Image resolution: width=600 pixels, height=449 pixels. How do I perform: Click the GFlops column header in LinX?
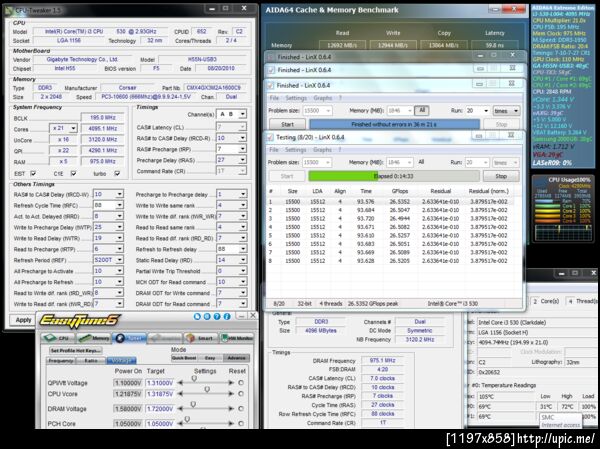(x=399, y=191)
